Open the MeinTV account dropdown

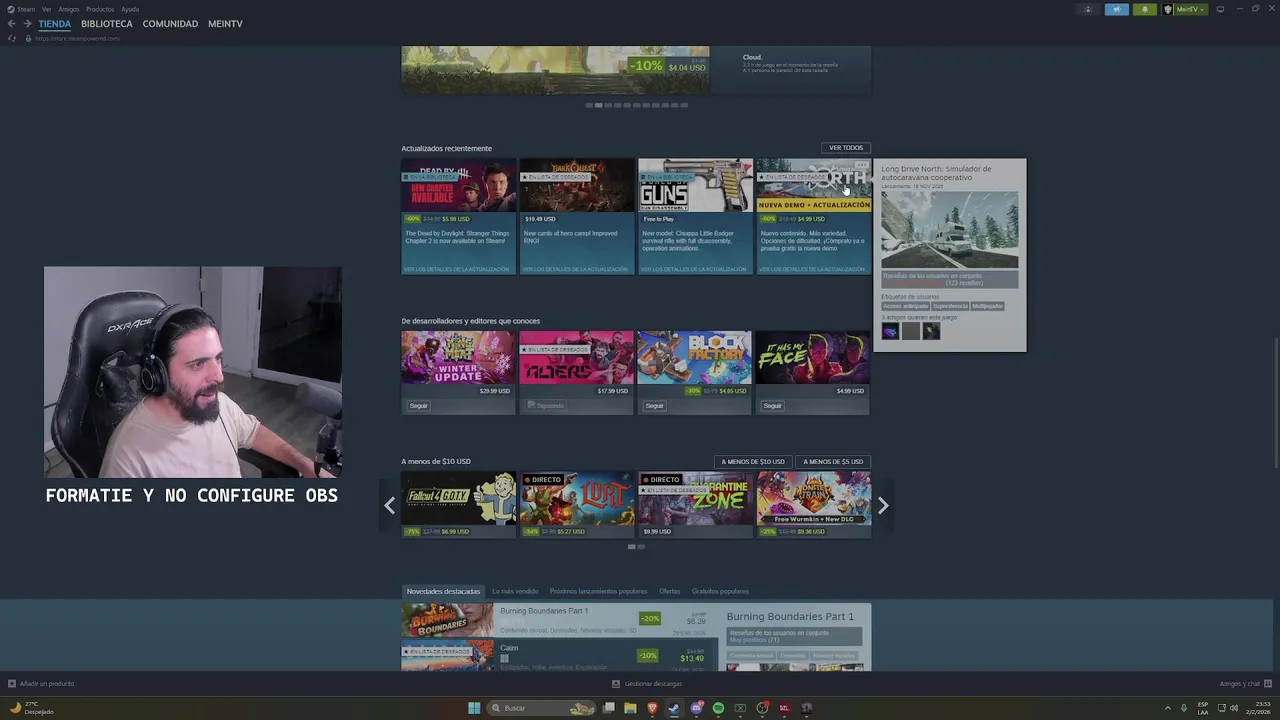1185,9
